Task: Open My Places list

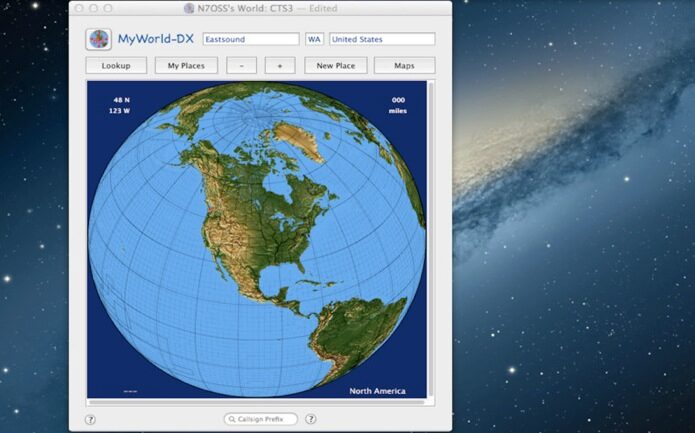Action: (185, 66)
